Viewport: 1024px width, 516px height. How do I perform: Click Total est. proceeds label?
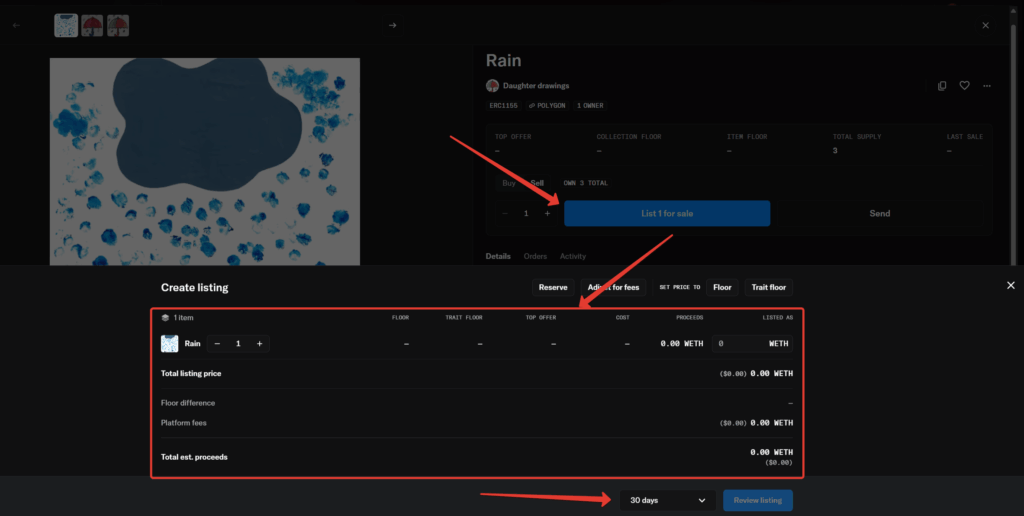coord(194,457)
